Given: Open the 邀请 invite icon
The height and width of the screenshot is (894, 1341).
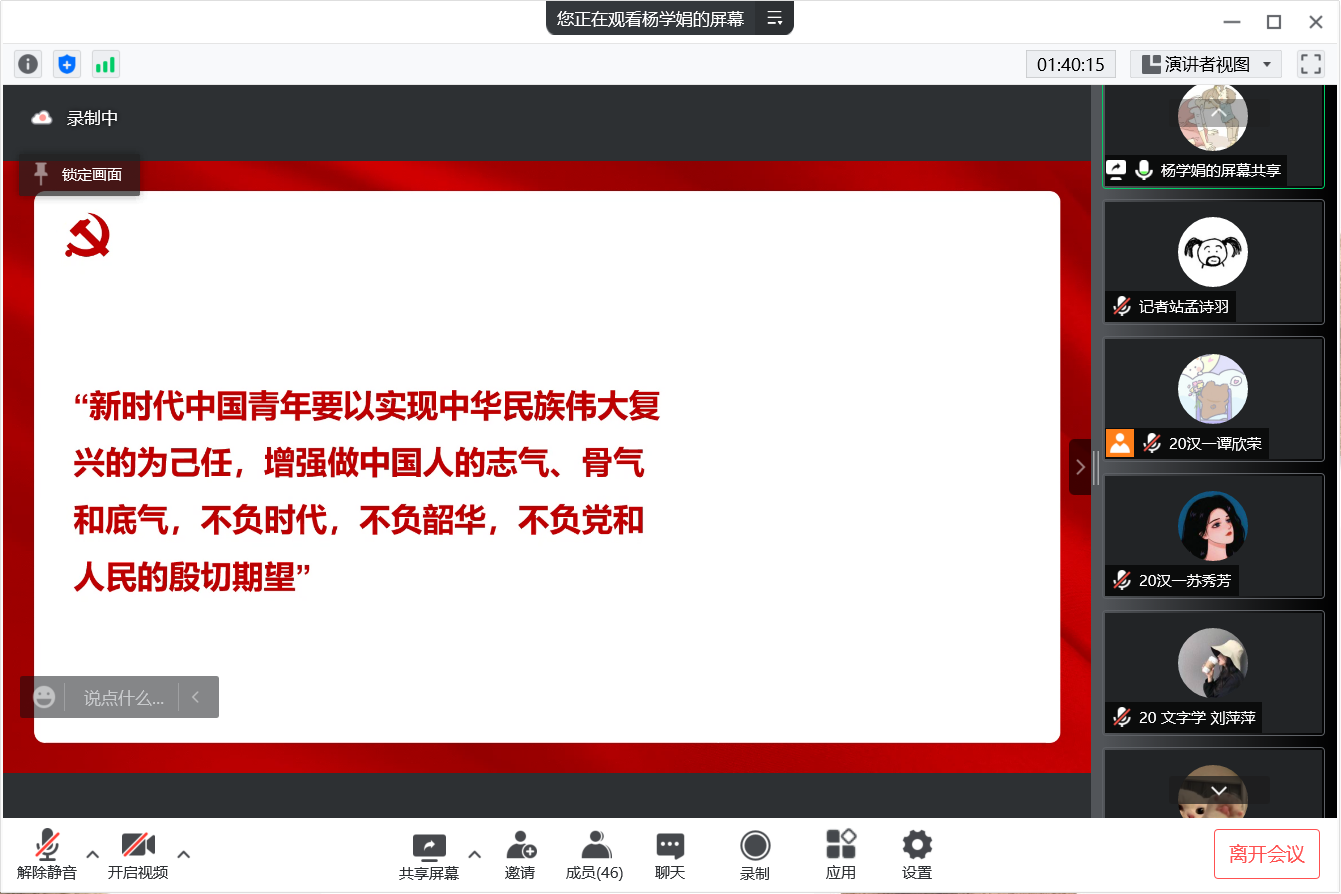Looking at the screenshot, I should (x=520, y=855).
